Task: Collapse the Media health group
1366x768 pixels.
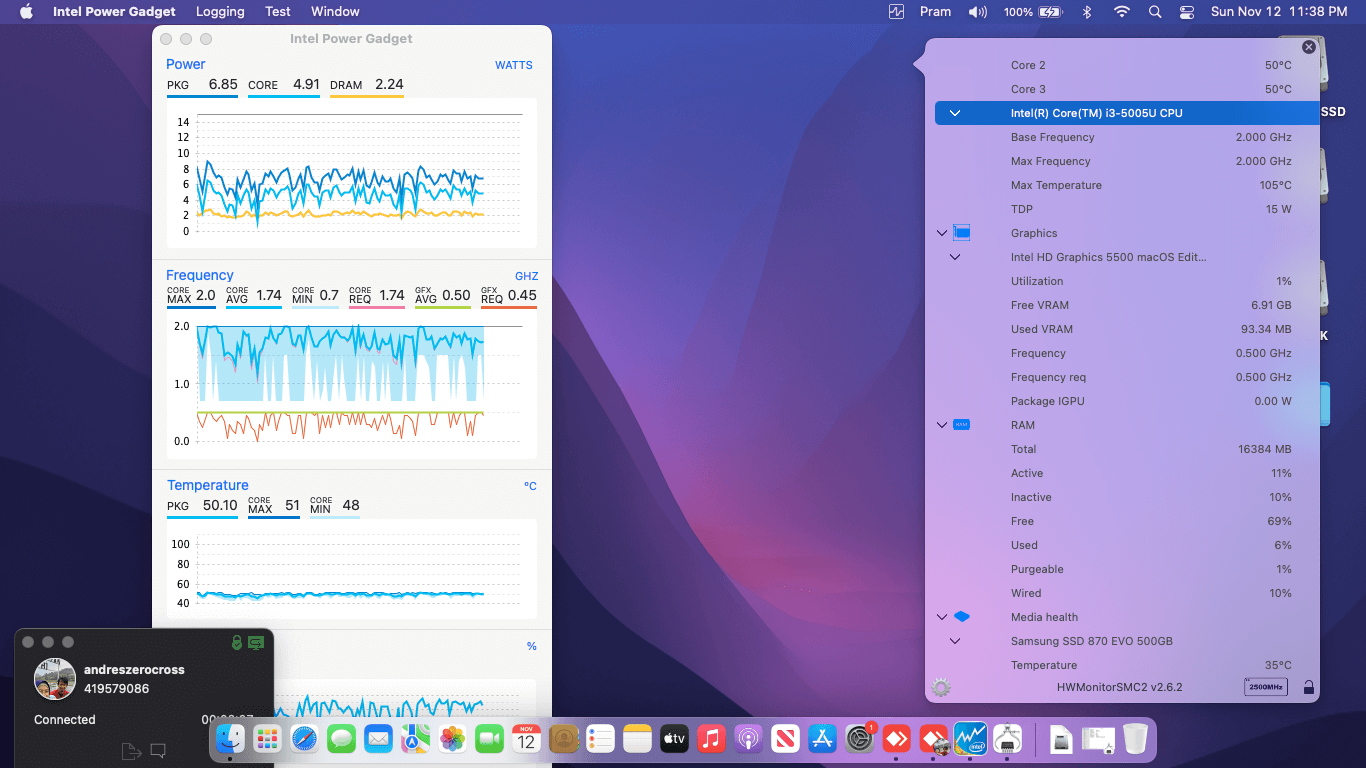Action: 941,617
